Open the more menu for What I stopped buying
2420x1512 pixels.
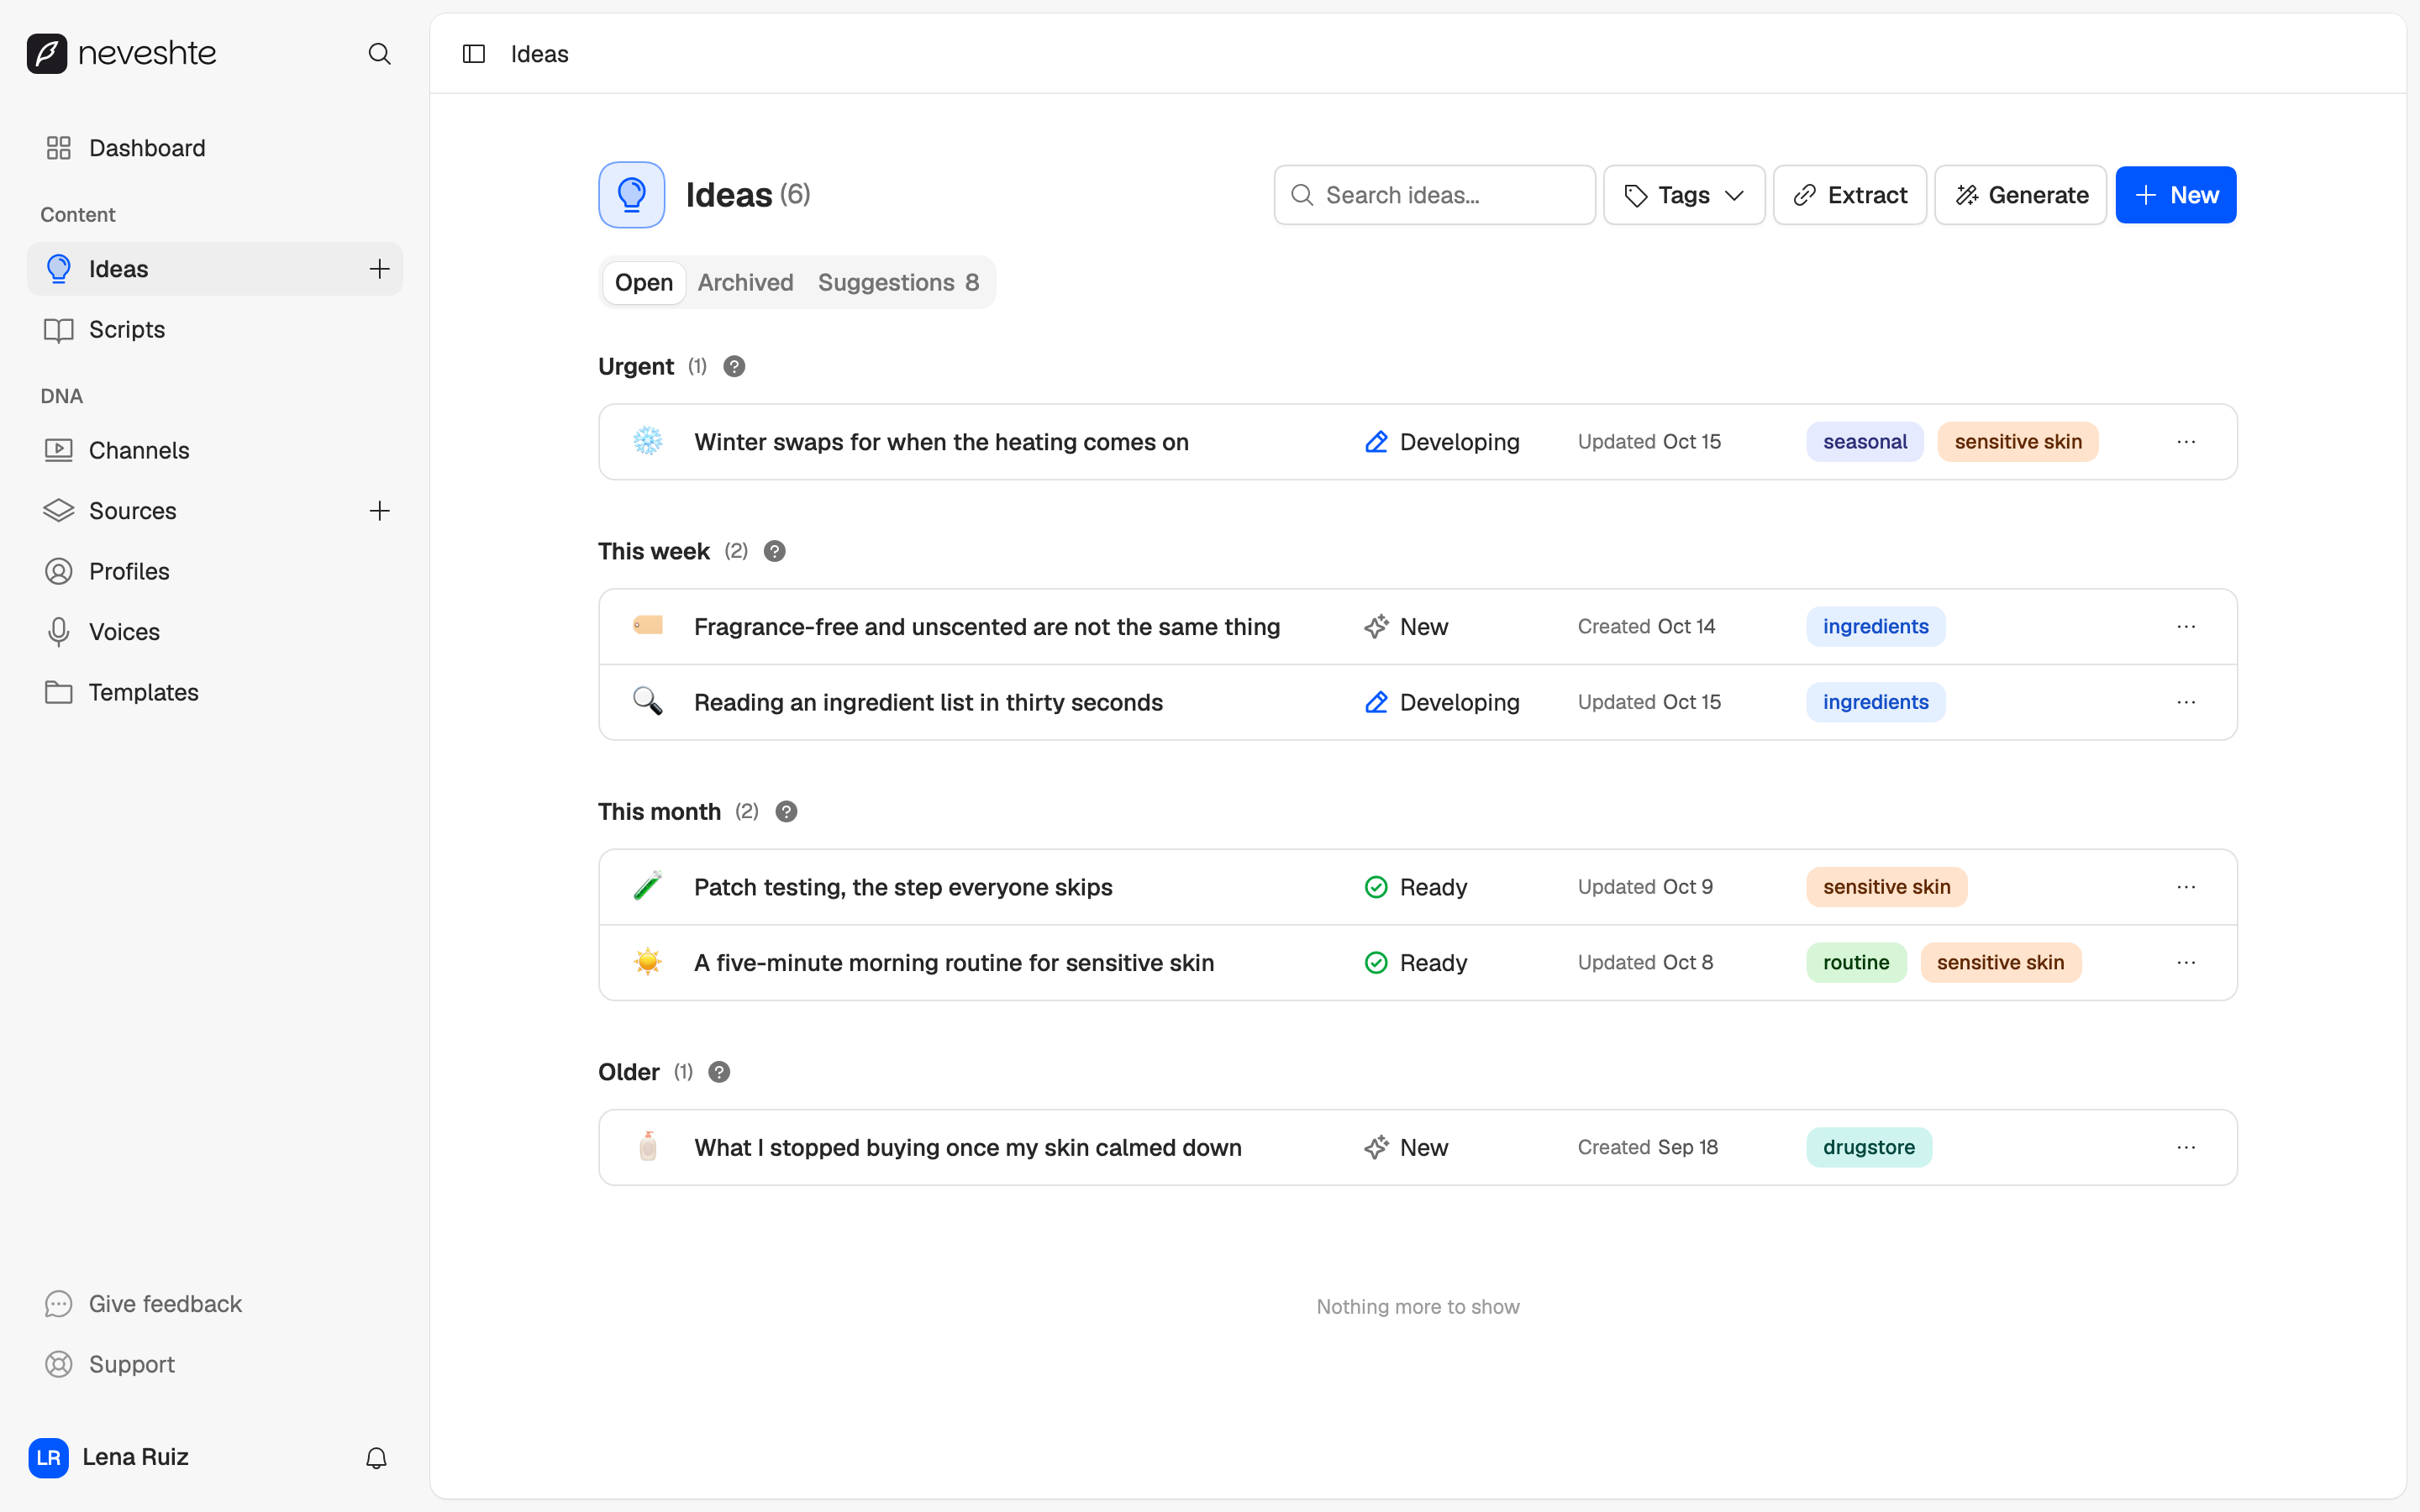pos(2186,1148)
